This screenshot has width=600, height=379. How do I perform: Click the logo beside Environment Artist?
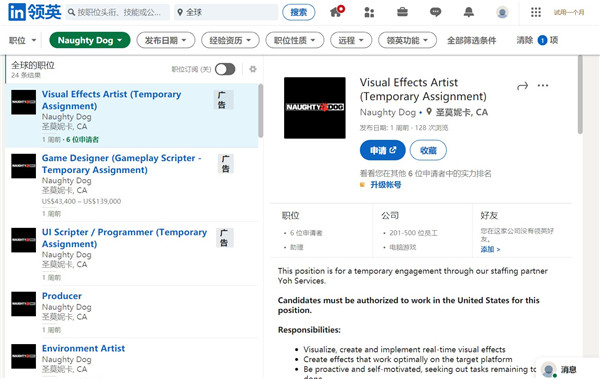pyautogui.click(x=23, y=356)
